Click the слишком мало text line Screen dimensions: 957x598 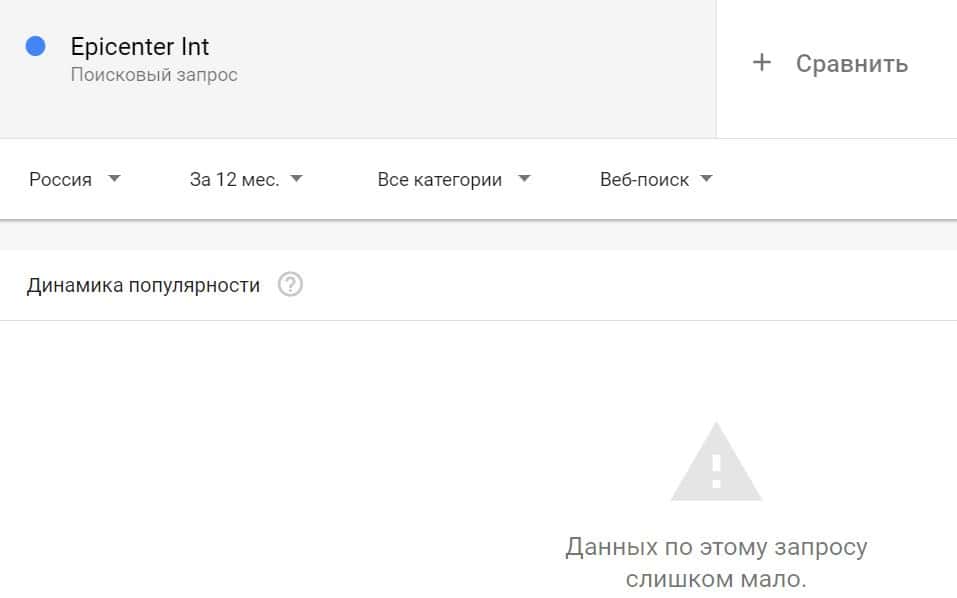click(x=716, y=579)
